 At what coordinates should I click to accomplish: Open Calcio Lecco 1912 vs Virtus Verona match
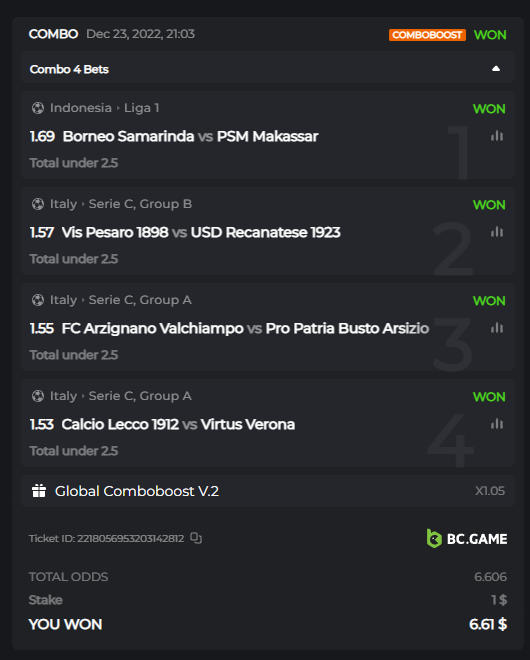pos(178,424)
